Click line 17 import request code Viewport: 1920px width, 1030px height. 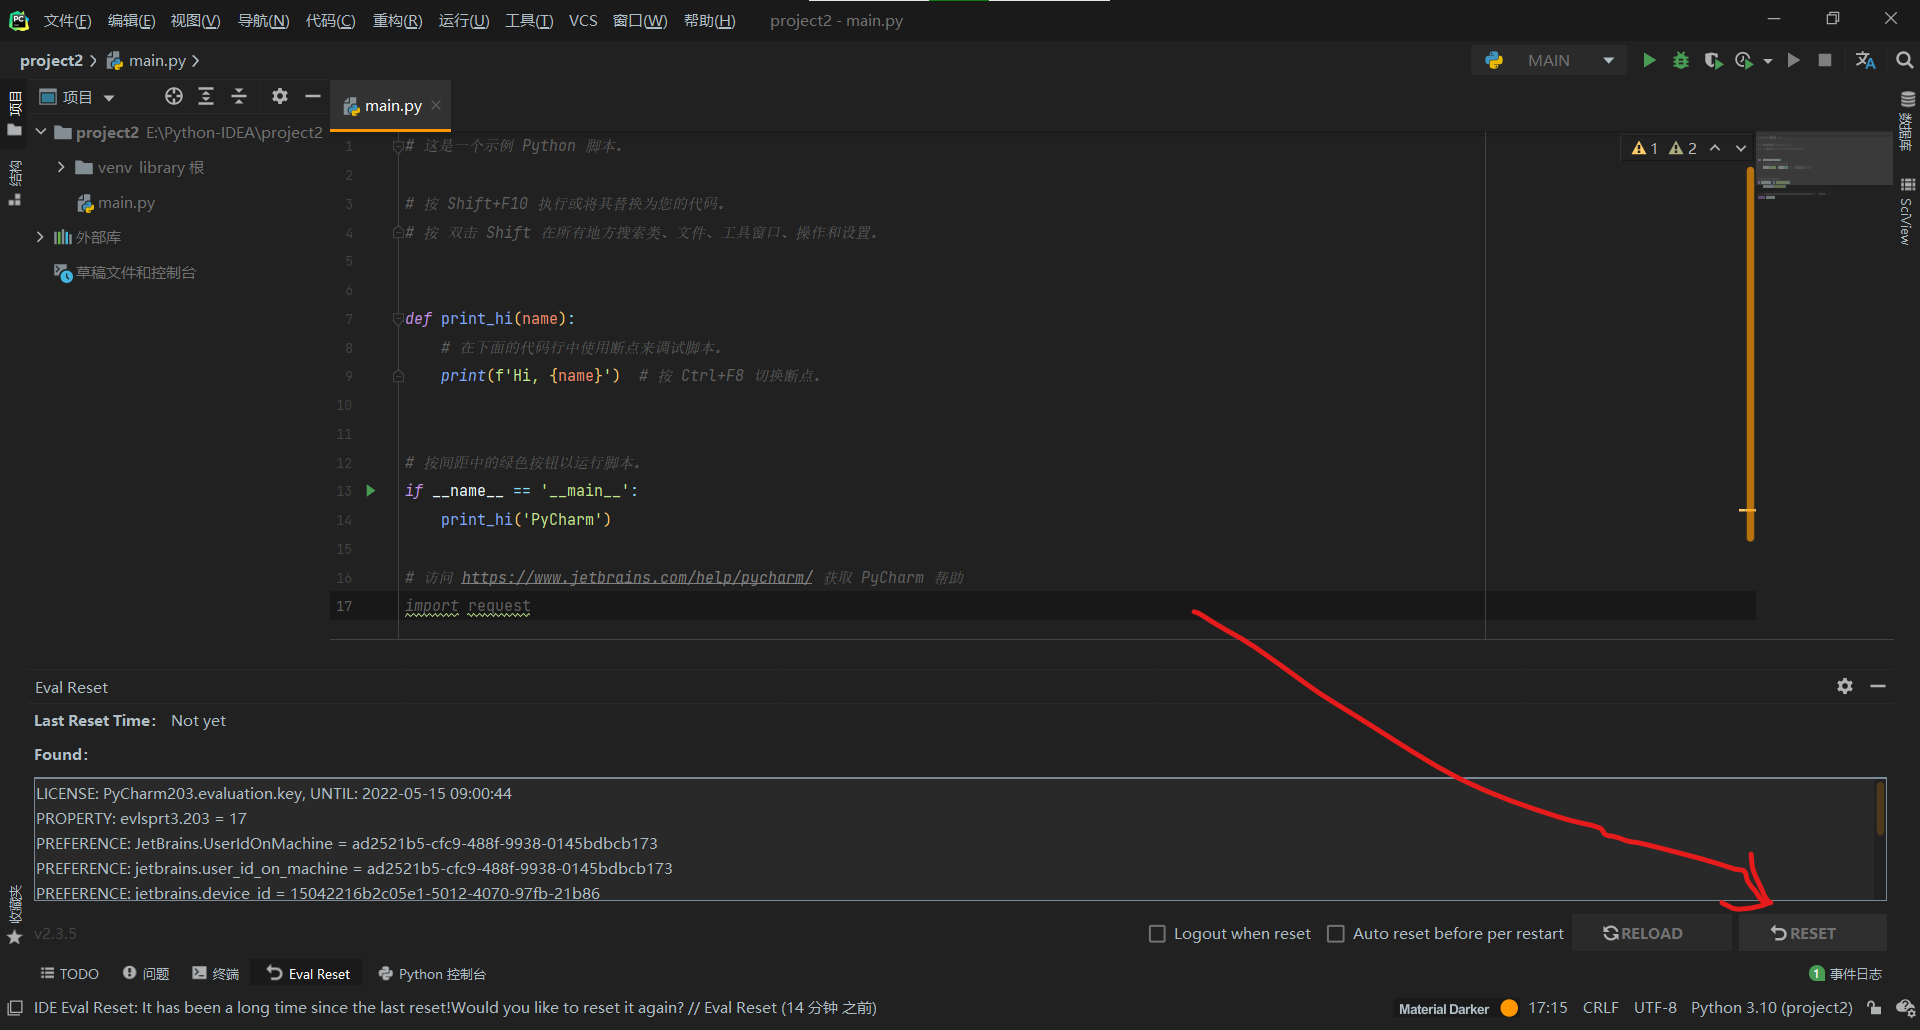pyautogui.click(x=468, y=606)
